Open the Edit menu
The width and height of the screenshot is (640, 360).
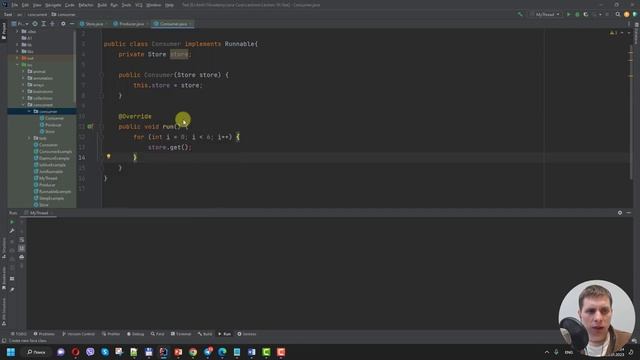click(x=25, y=5)
